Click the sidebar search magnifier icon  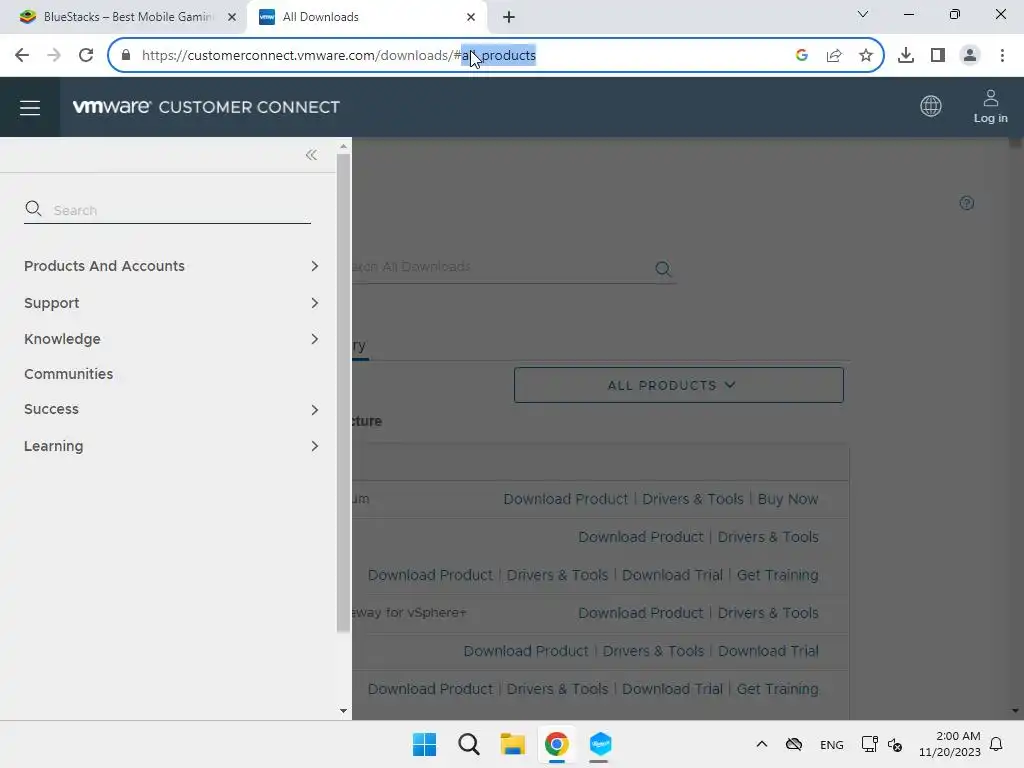coord(33,209)
